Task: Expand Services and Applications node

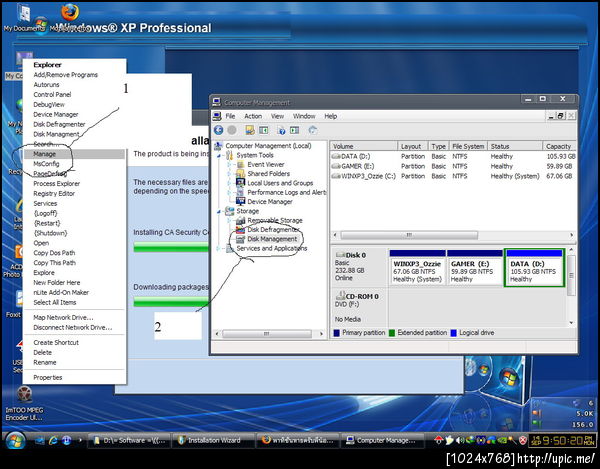Action: tap(219, 249)
